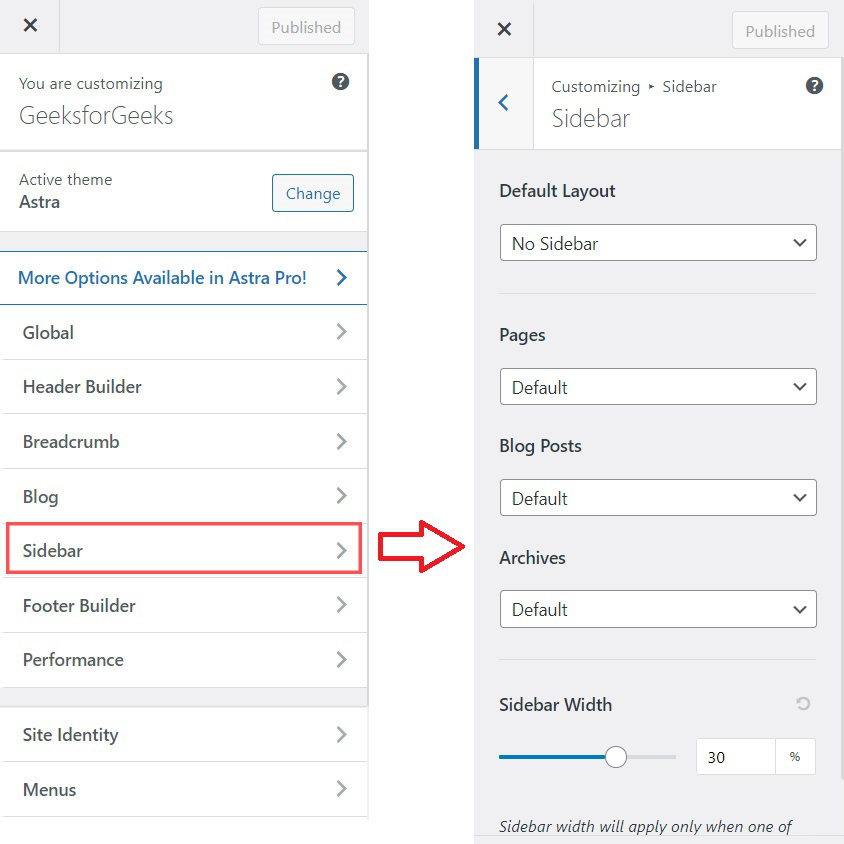Open the Default Layout dropdown

click(x=657, y=243)
